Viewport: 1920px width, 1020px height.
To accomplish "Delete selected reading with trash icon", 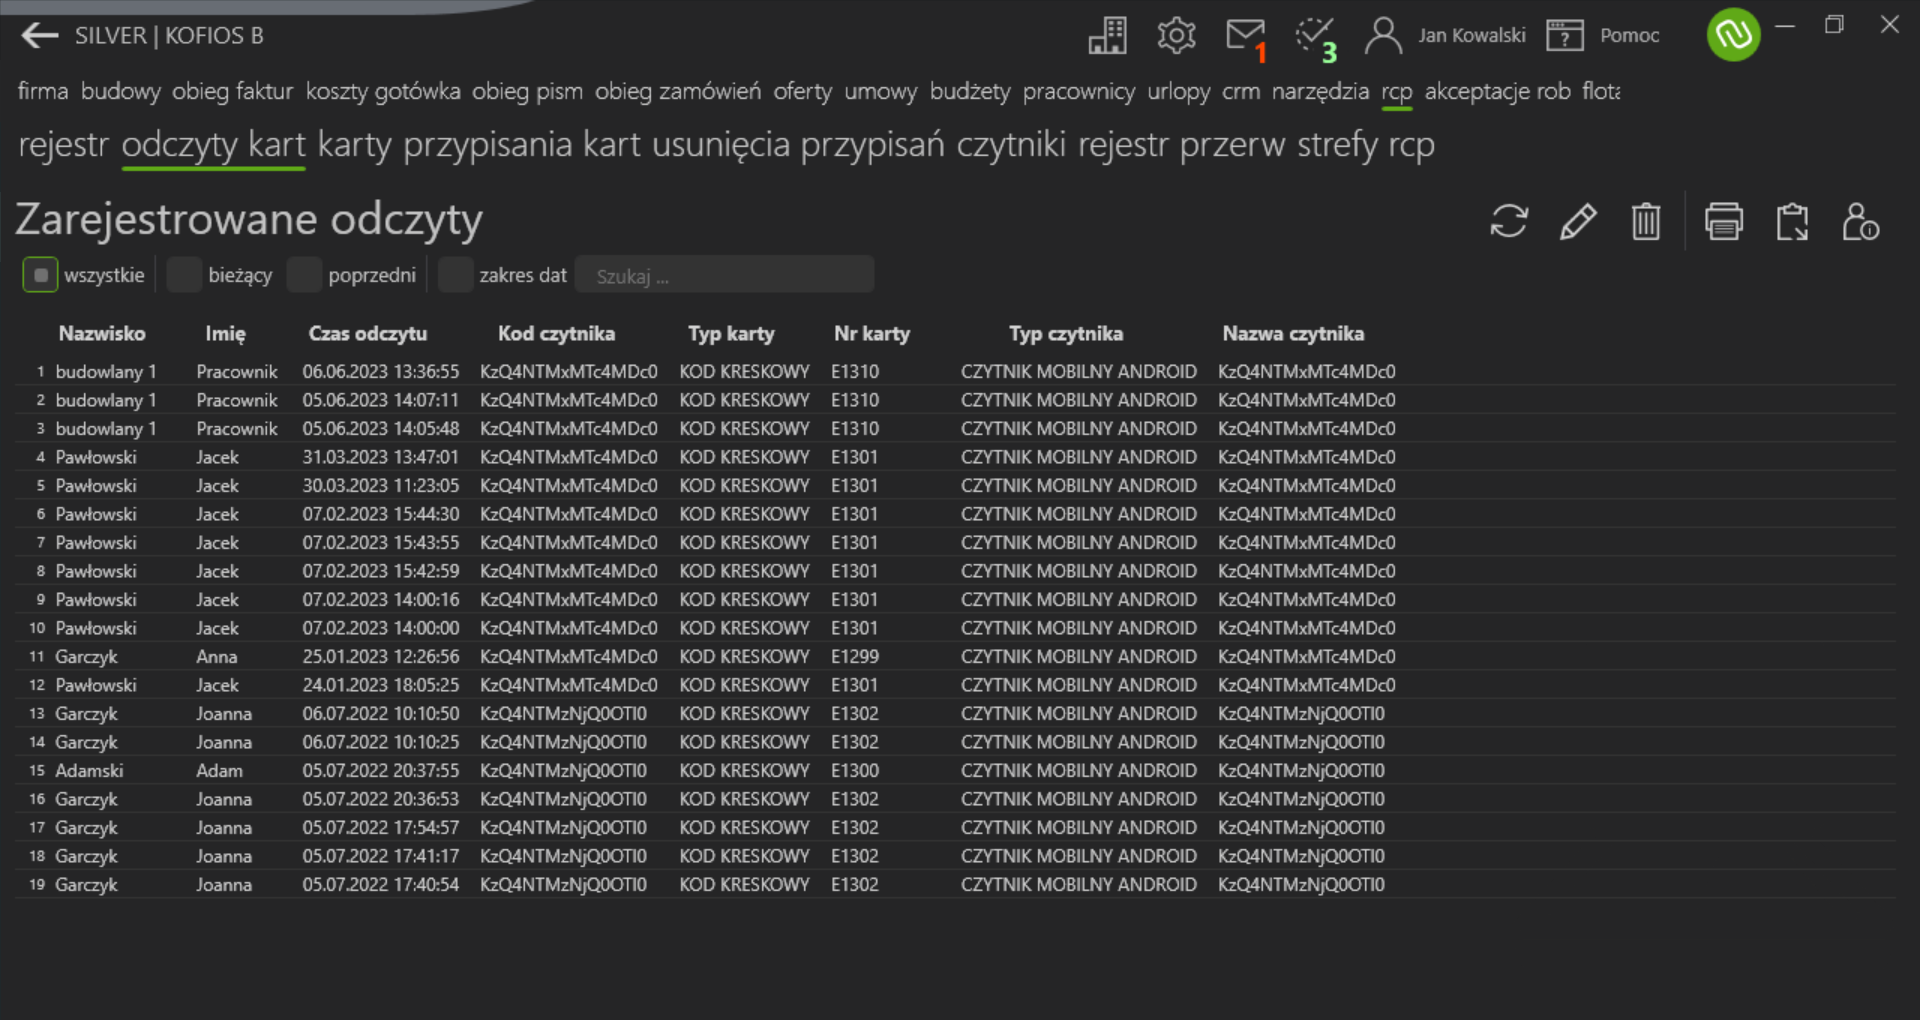I will [1646, 221].
